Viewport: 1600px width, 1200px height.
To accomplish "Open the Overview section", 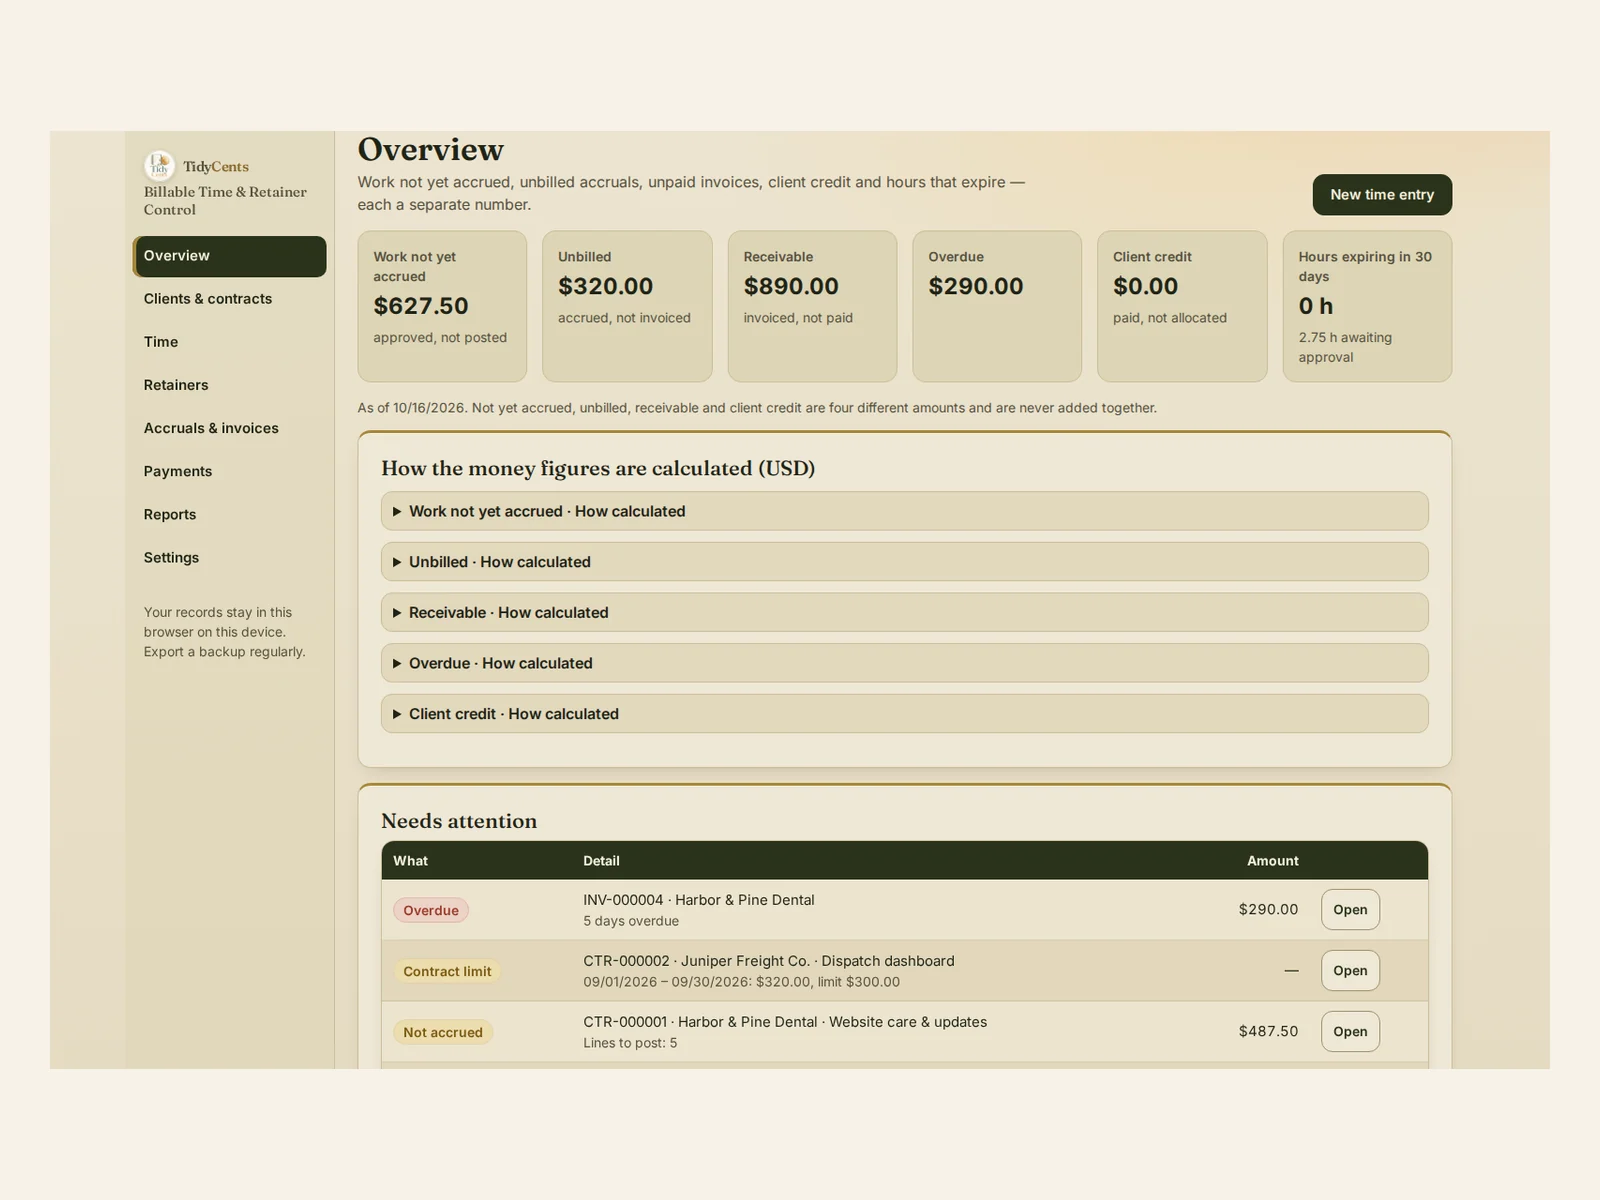I will [x=229, y=256].
